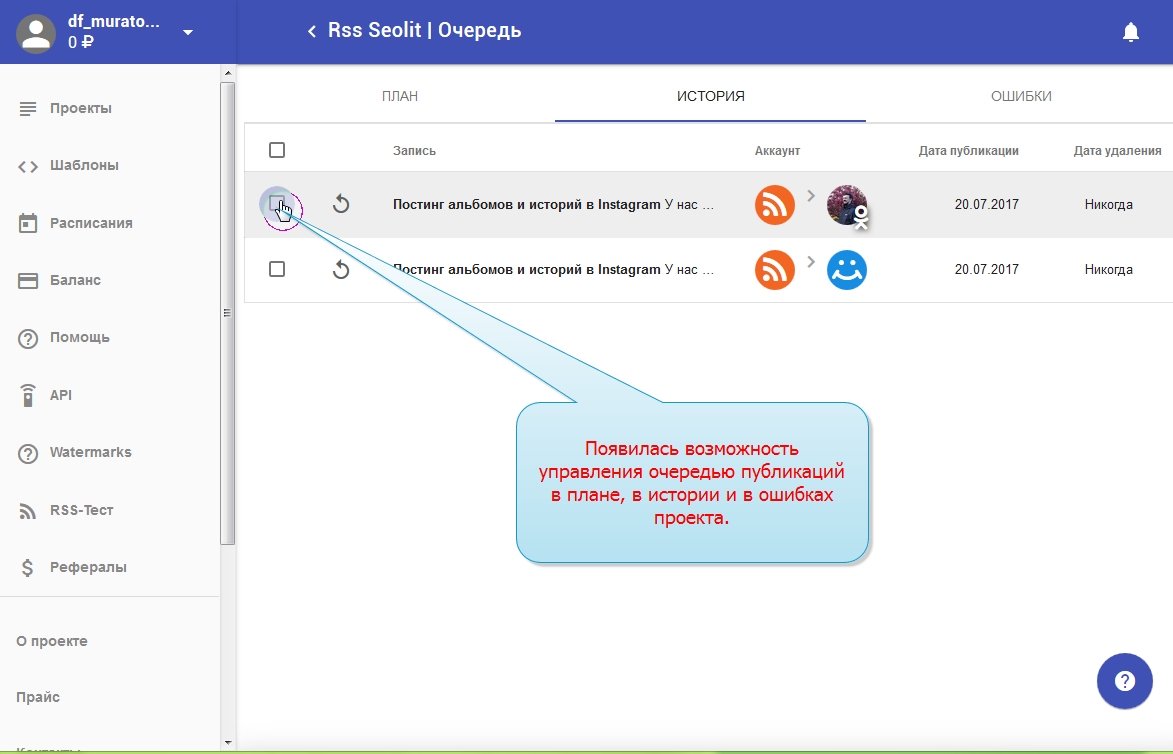Switch to the Ошибки tab
This screenshot has width=1173, height=754.
click(x=1021, y=97)
